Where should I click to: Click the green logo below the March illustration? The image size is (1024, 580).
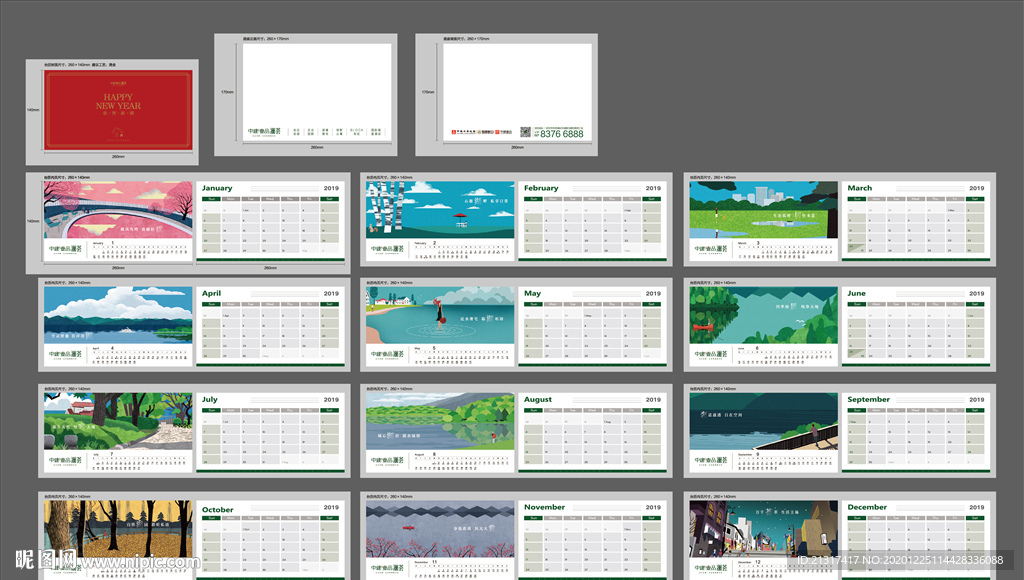(711, 249)
